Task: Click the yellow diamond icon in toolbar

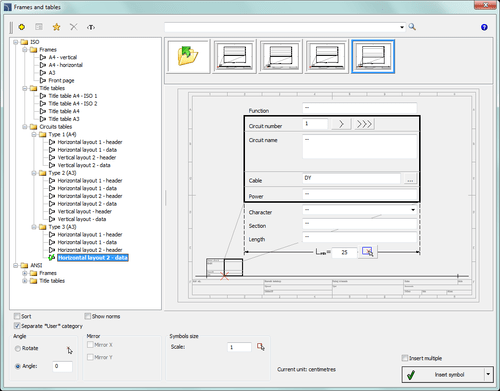Action: [22, 27]
